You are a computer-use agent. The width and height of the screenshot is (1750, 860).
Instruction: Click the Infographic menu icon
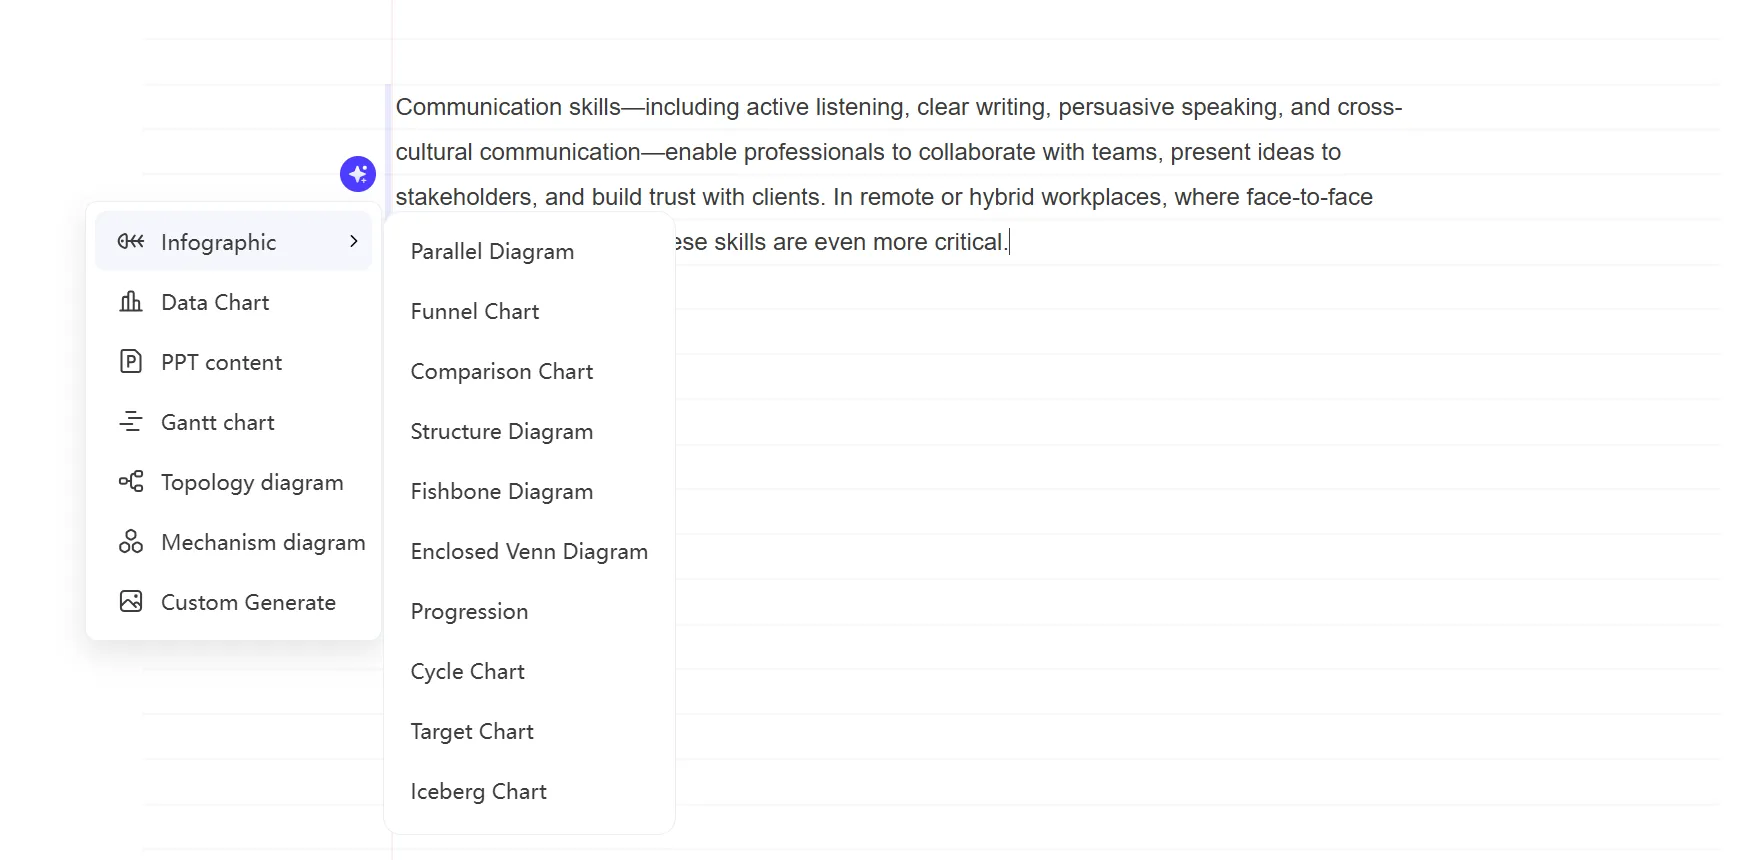click(x=131, y=241)
